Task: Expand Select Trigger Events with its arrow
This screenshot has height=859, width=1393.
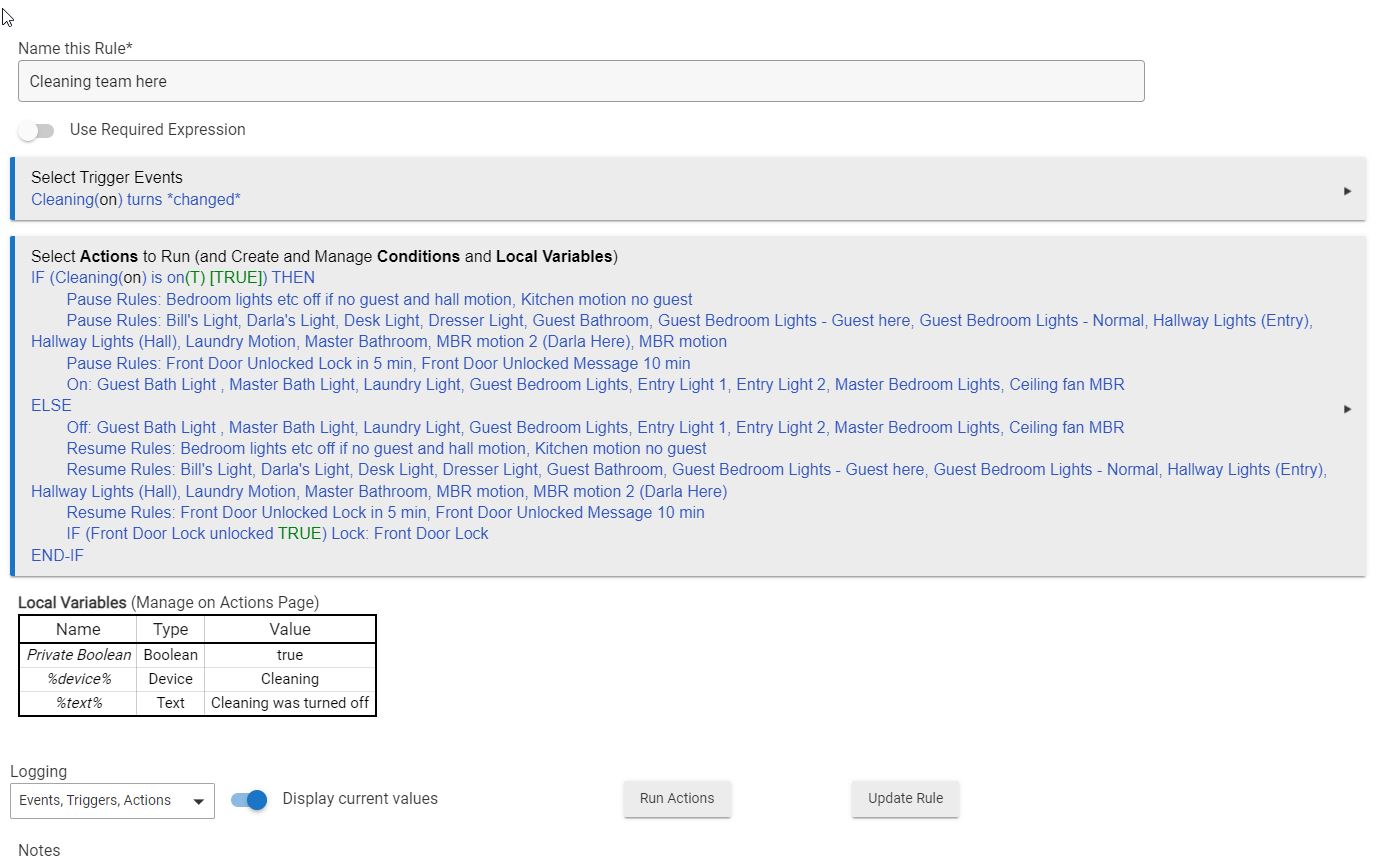Action: pyautogui.click(x=1347, y=191)
